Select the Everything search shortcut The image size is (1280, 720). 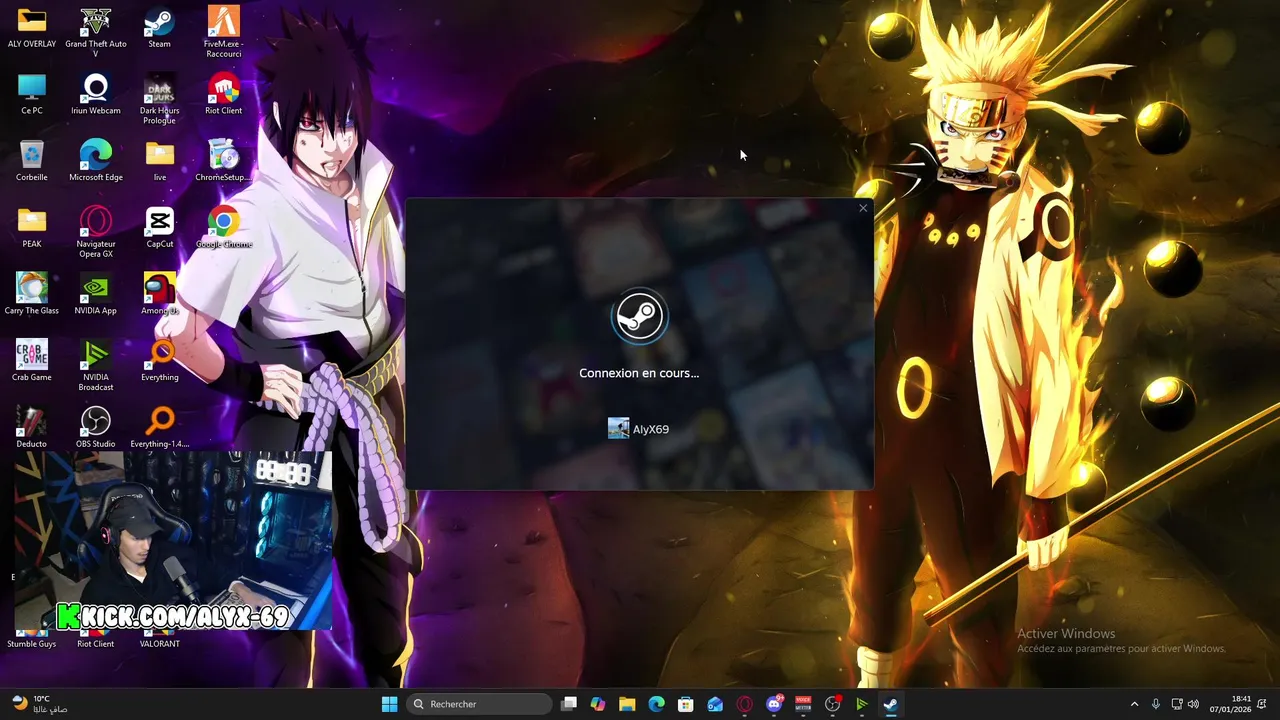pyautogui.click(x=159, y=361)
